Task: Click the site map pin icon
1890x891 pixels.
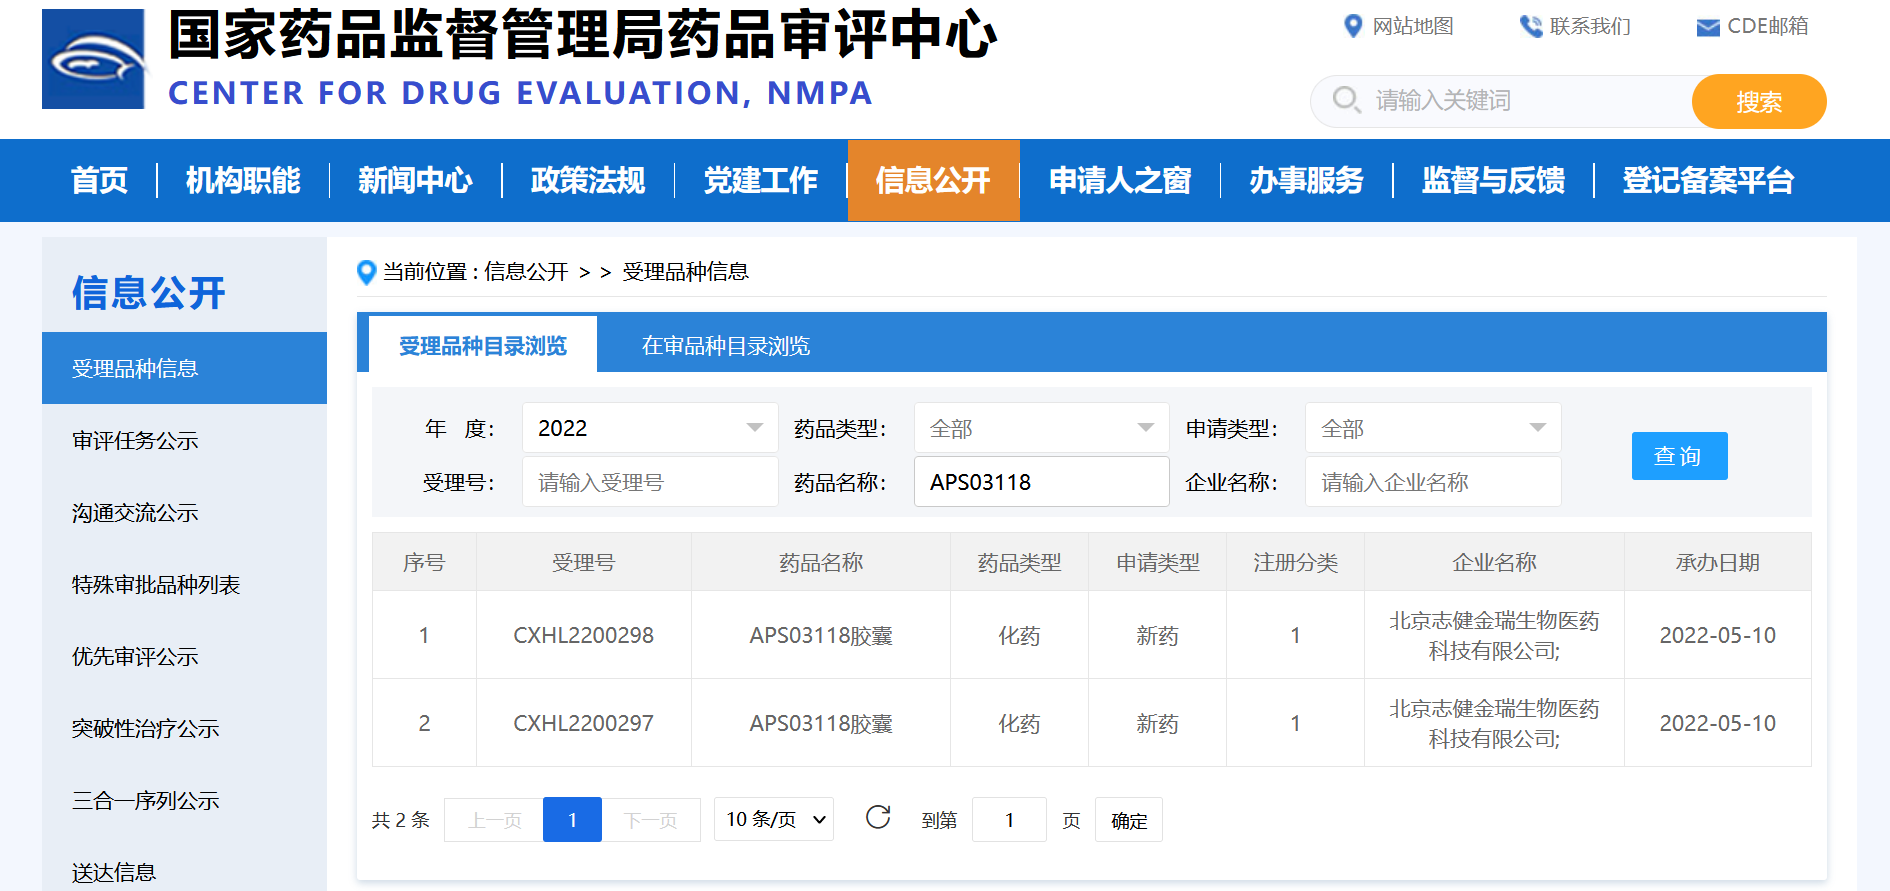Action: point(1353,26)
